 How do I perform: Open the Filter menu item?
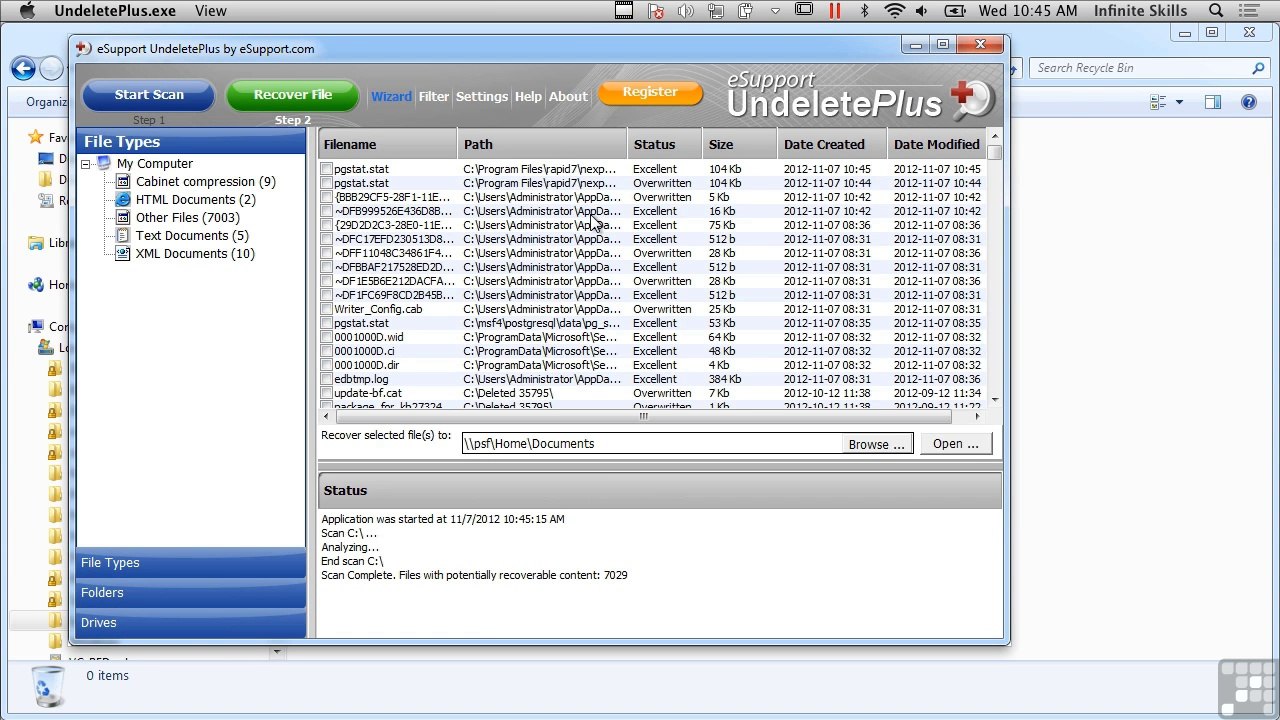[x=434, y=97]
